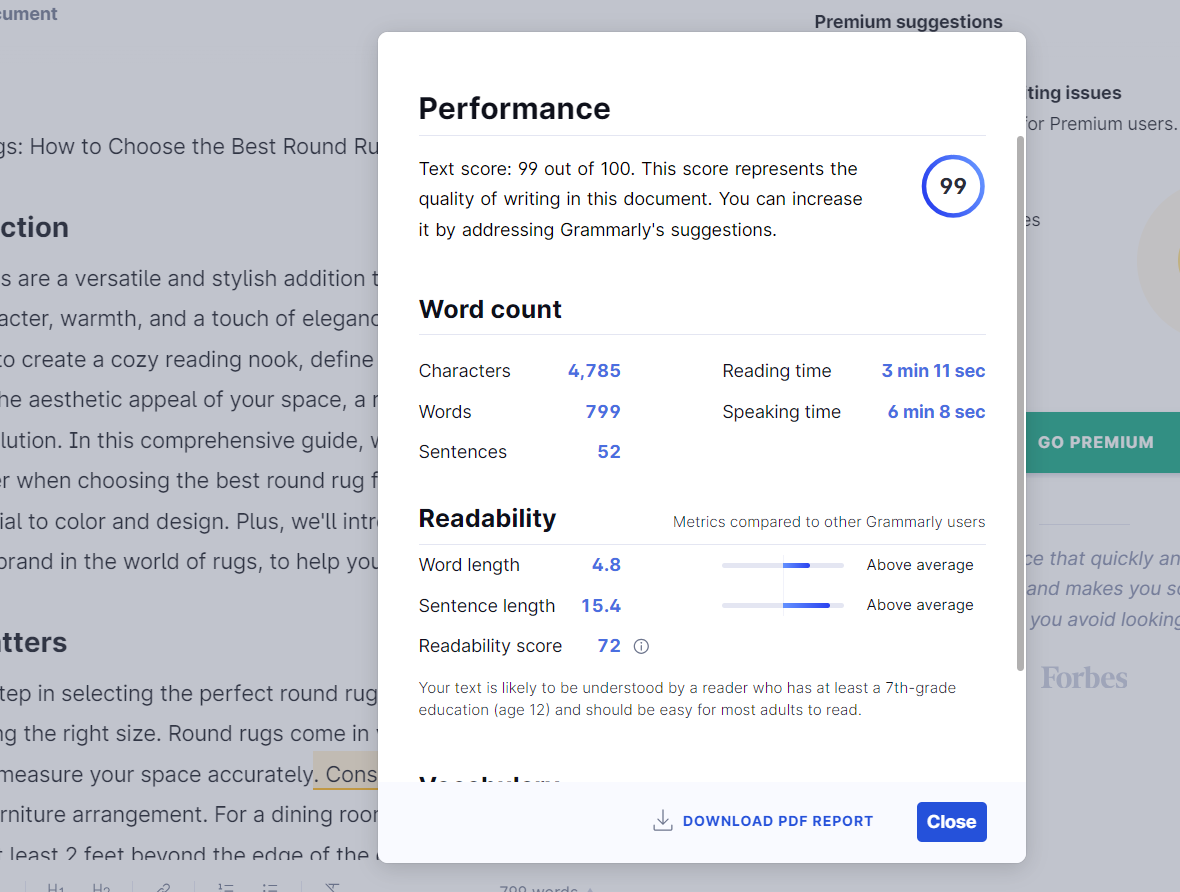Toggle the numbered list formatting icon
Screen dimensions: 1180x892
[x=226, y=887]
